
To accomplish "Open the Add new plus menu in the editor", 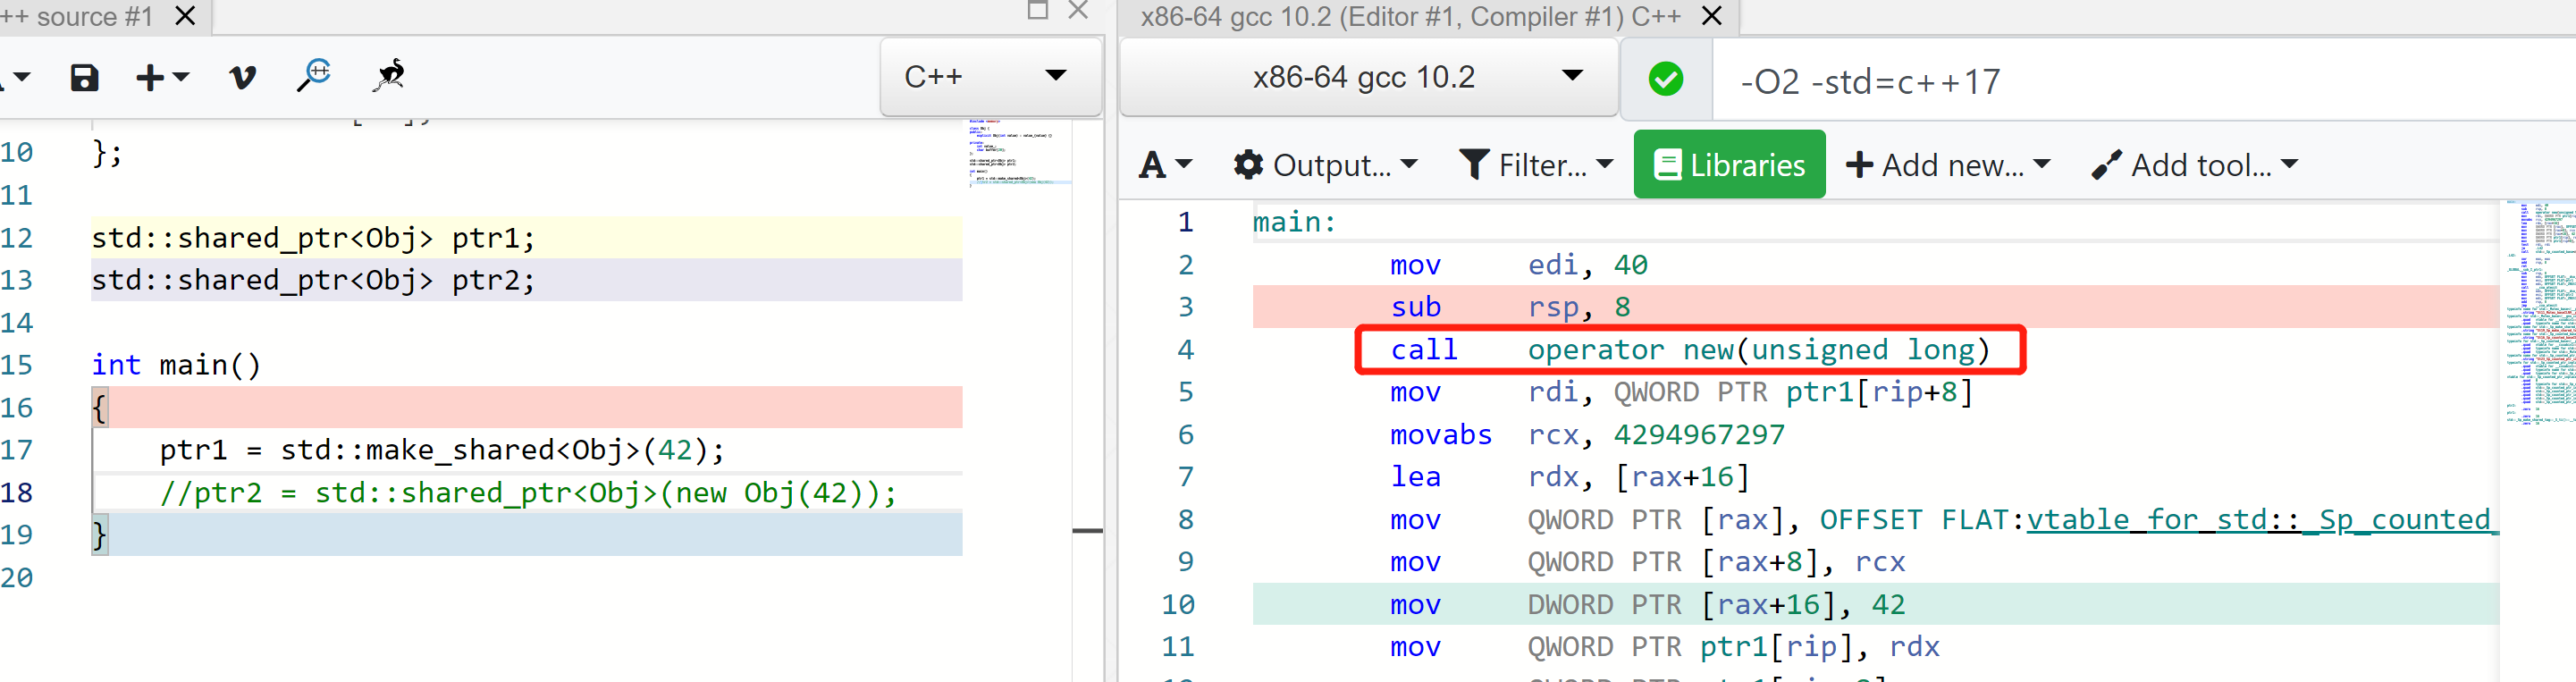I will pyautogui.click(x=162, y=77).
